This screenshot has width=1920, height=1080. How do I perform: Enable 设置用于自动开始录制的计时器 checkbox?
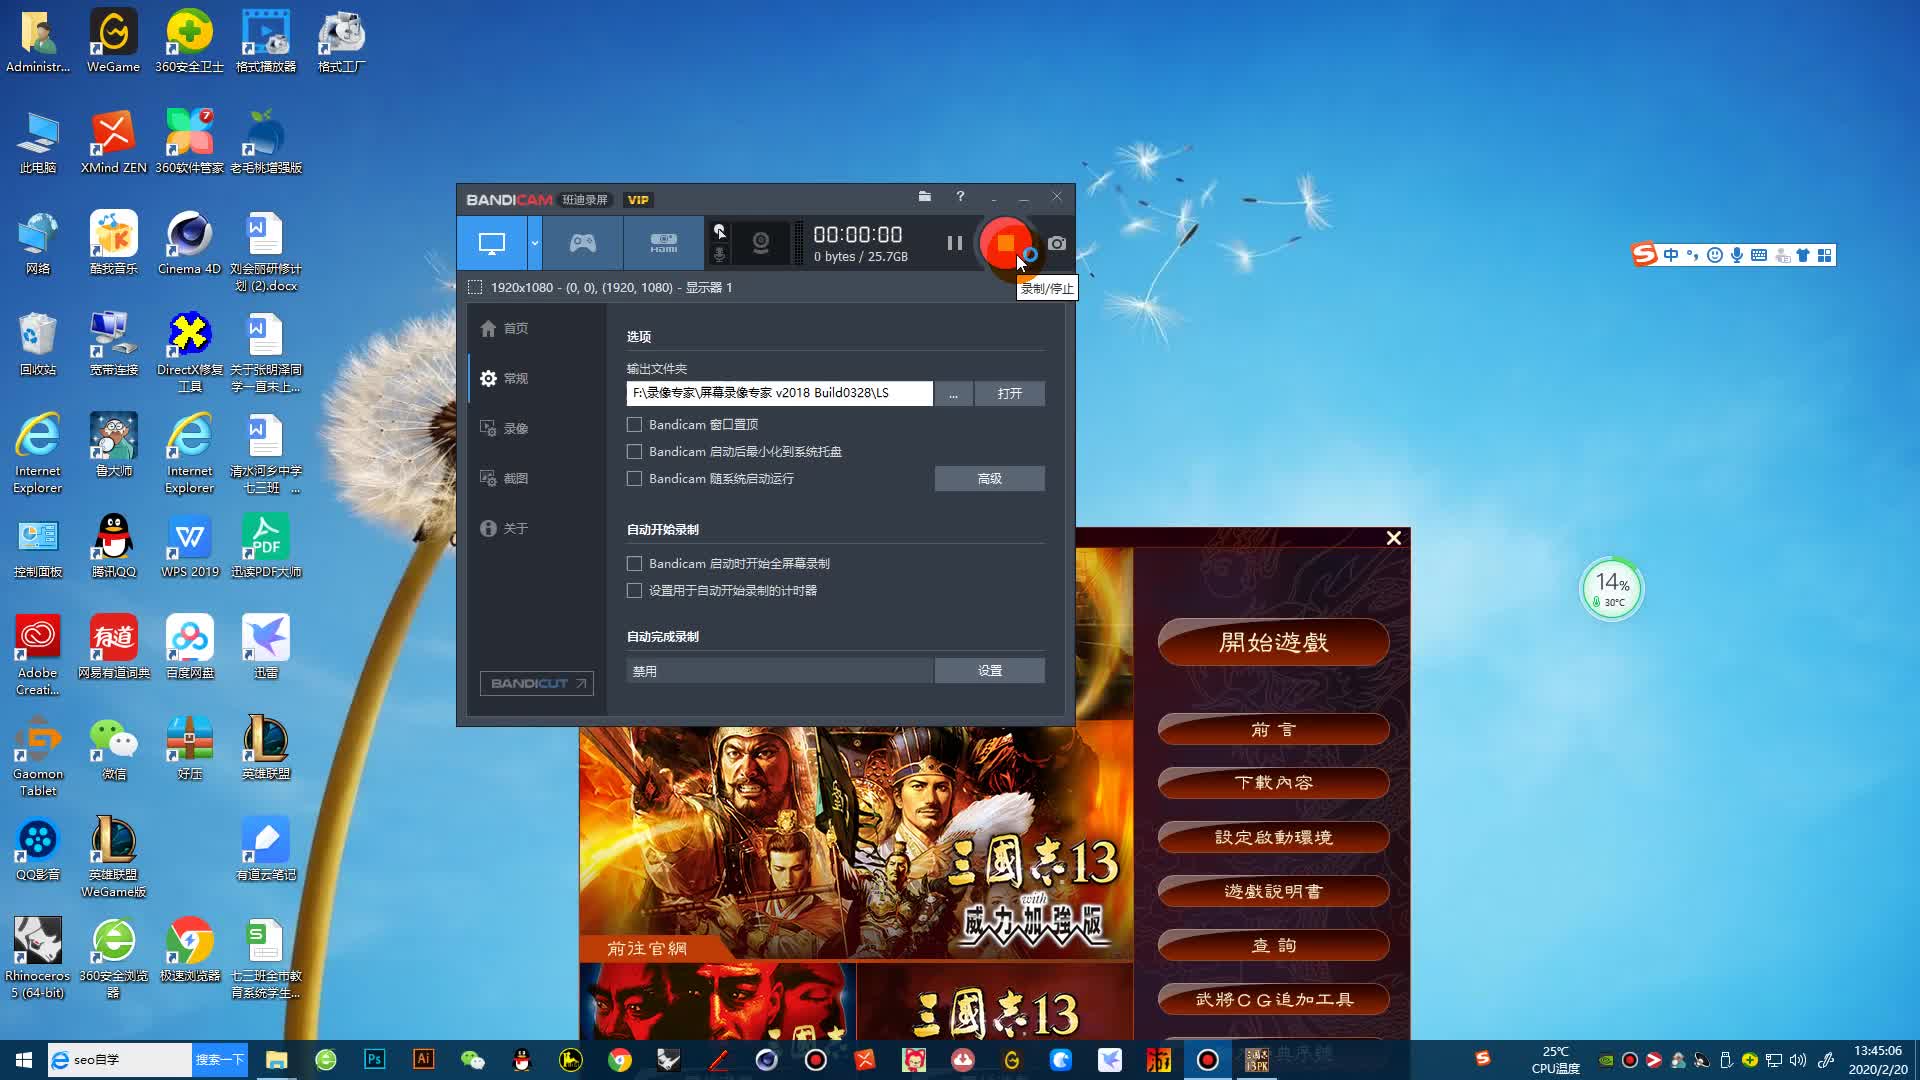tap(634, 591)
